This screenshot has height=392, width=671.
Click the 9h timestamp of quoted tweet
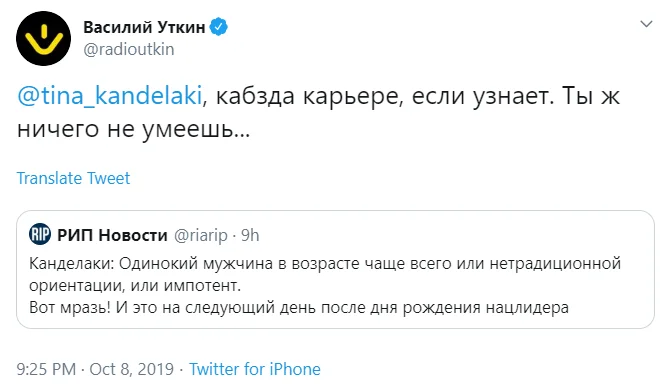250,235
